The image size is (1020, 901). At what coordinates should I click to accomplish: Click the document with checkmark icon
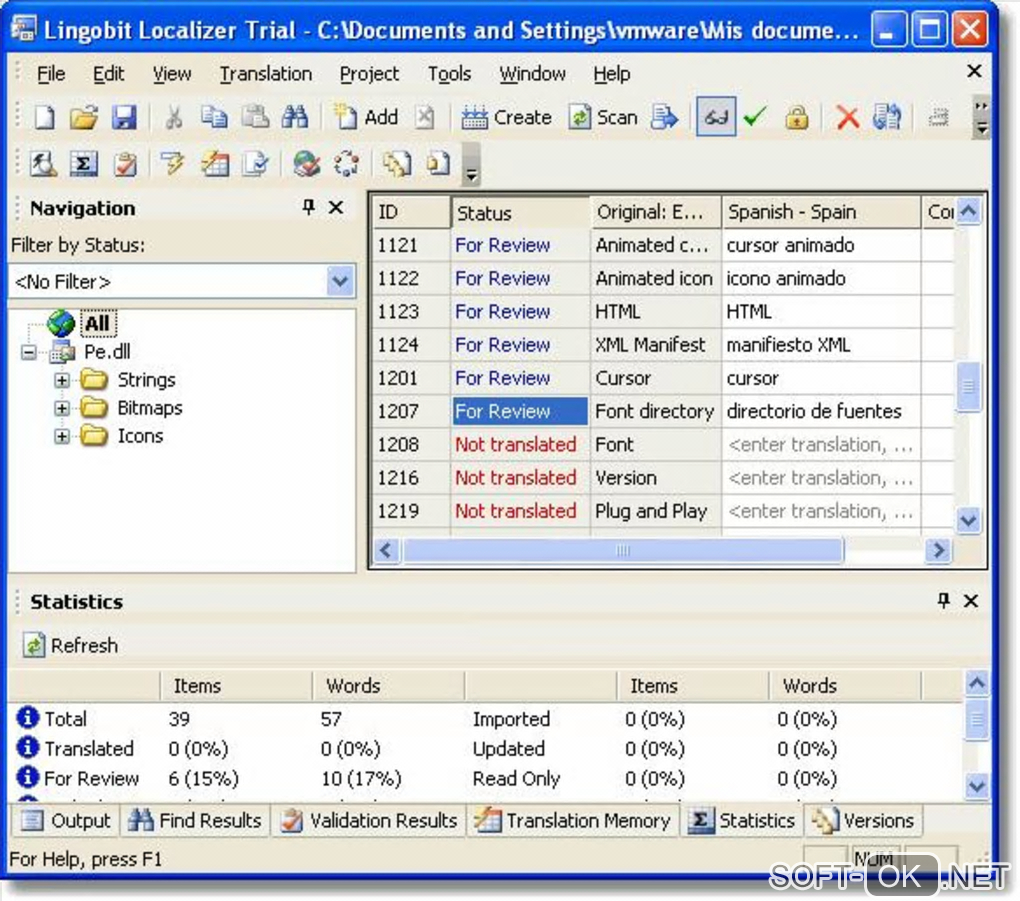(x=255, y=164)
